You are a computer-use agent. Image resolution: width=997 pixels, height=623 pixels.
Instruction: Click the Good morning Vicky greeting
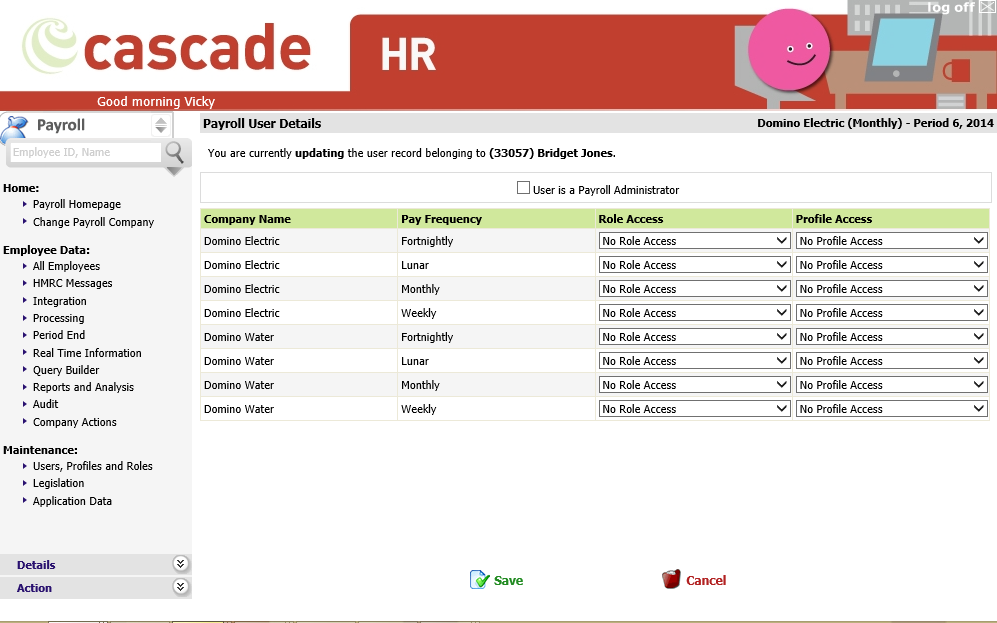pos(156,101)
